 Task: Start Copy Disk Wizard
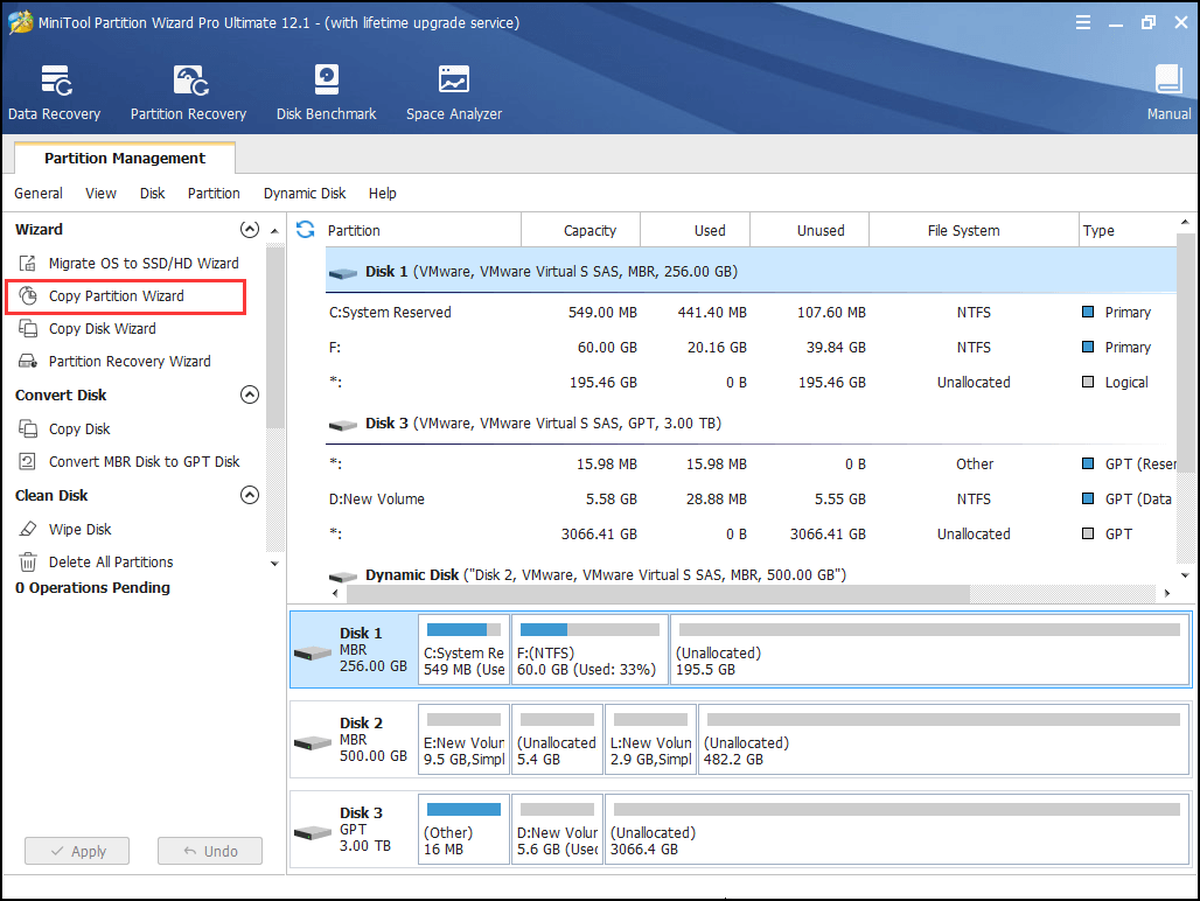(x=102, y=328)
